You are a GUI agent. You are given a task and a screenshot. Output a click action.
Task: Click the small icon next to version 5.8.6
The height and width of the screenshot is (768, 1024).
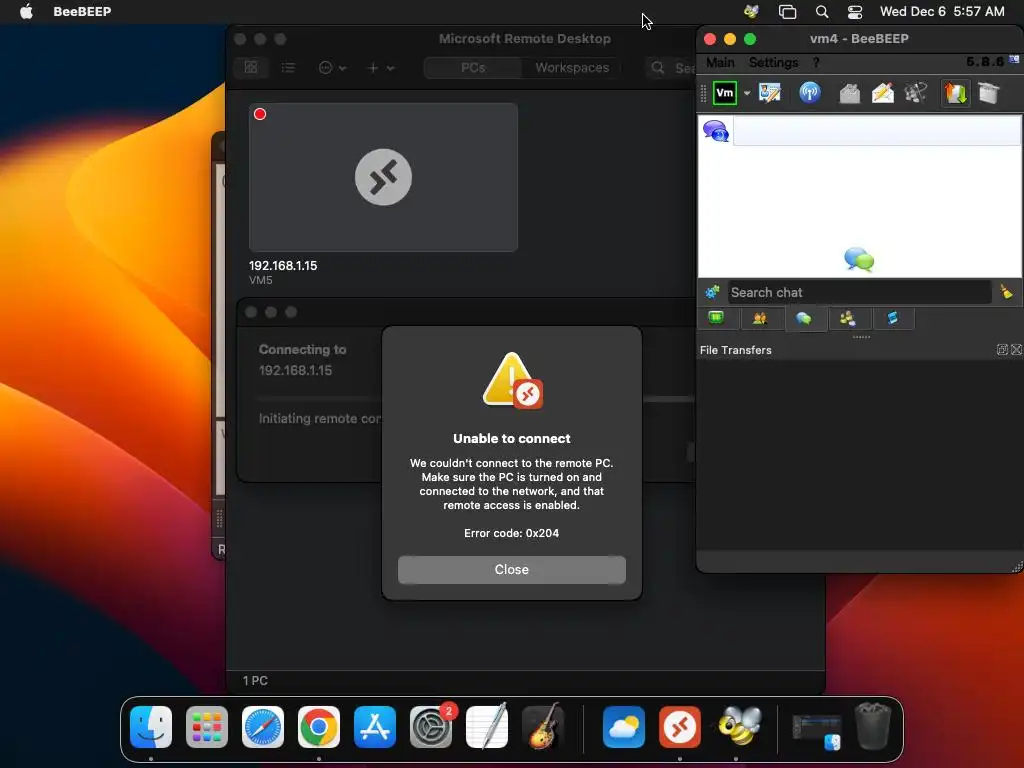coord(1014,60)
